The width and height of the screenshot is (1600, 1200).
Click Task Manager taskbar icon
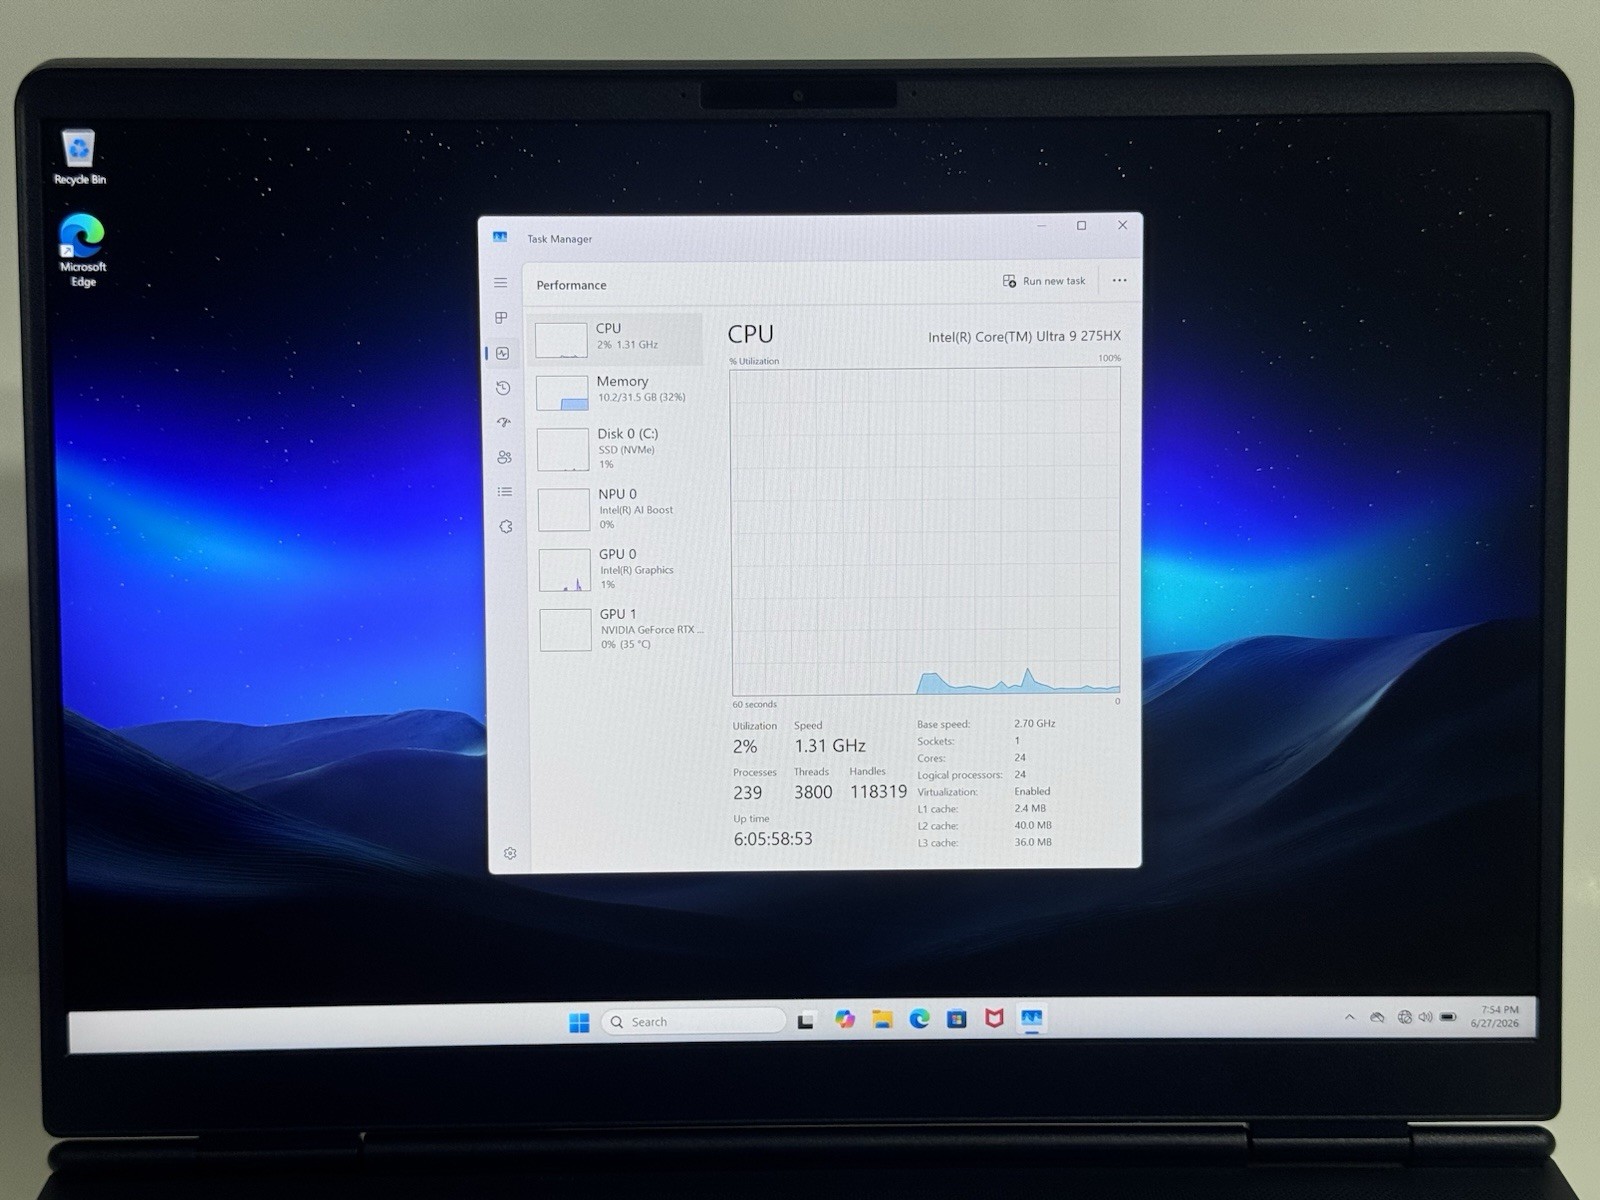tap(1031, 1018)
